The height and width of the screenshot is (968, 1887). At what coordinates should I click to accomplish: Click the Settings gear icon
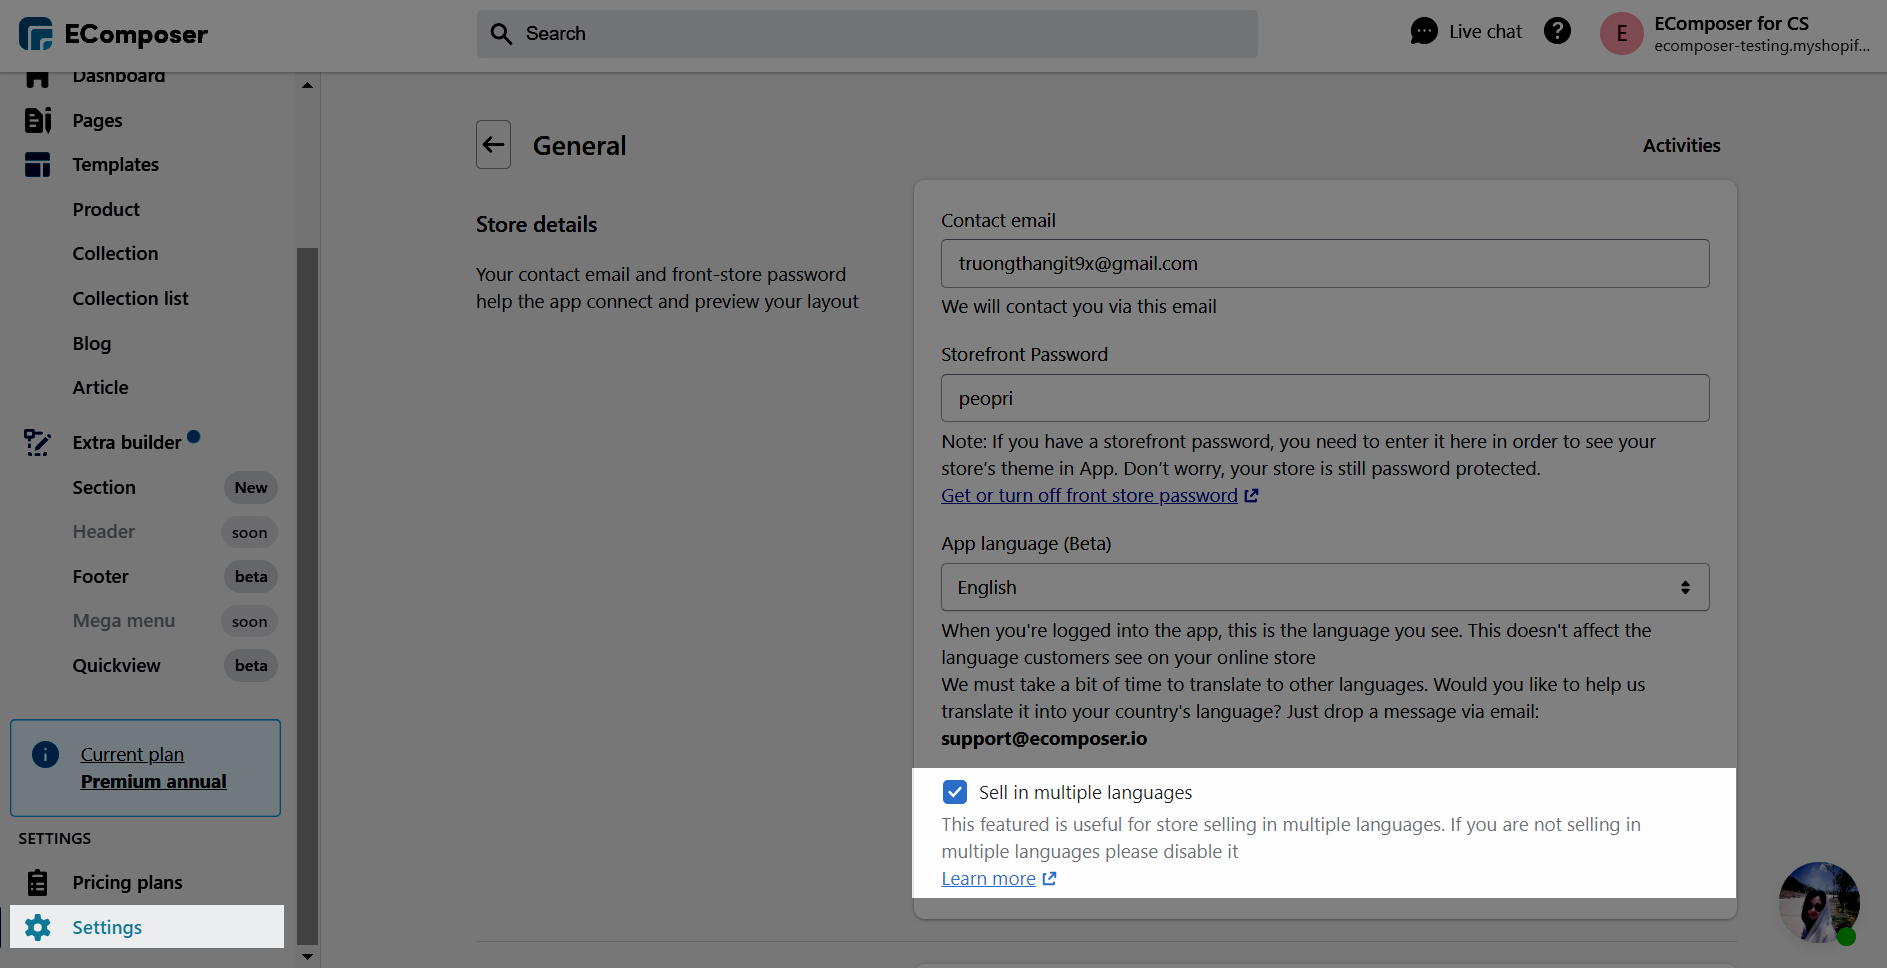tap(38, 927)
